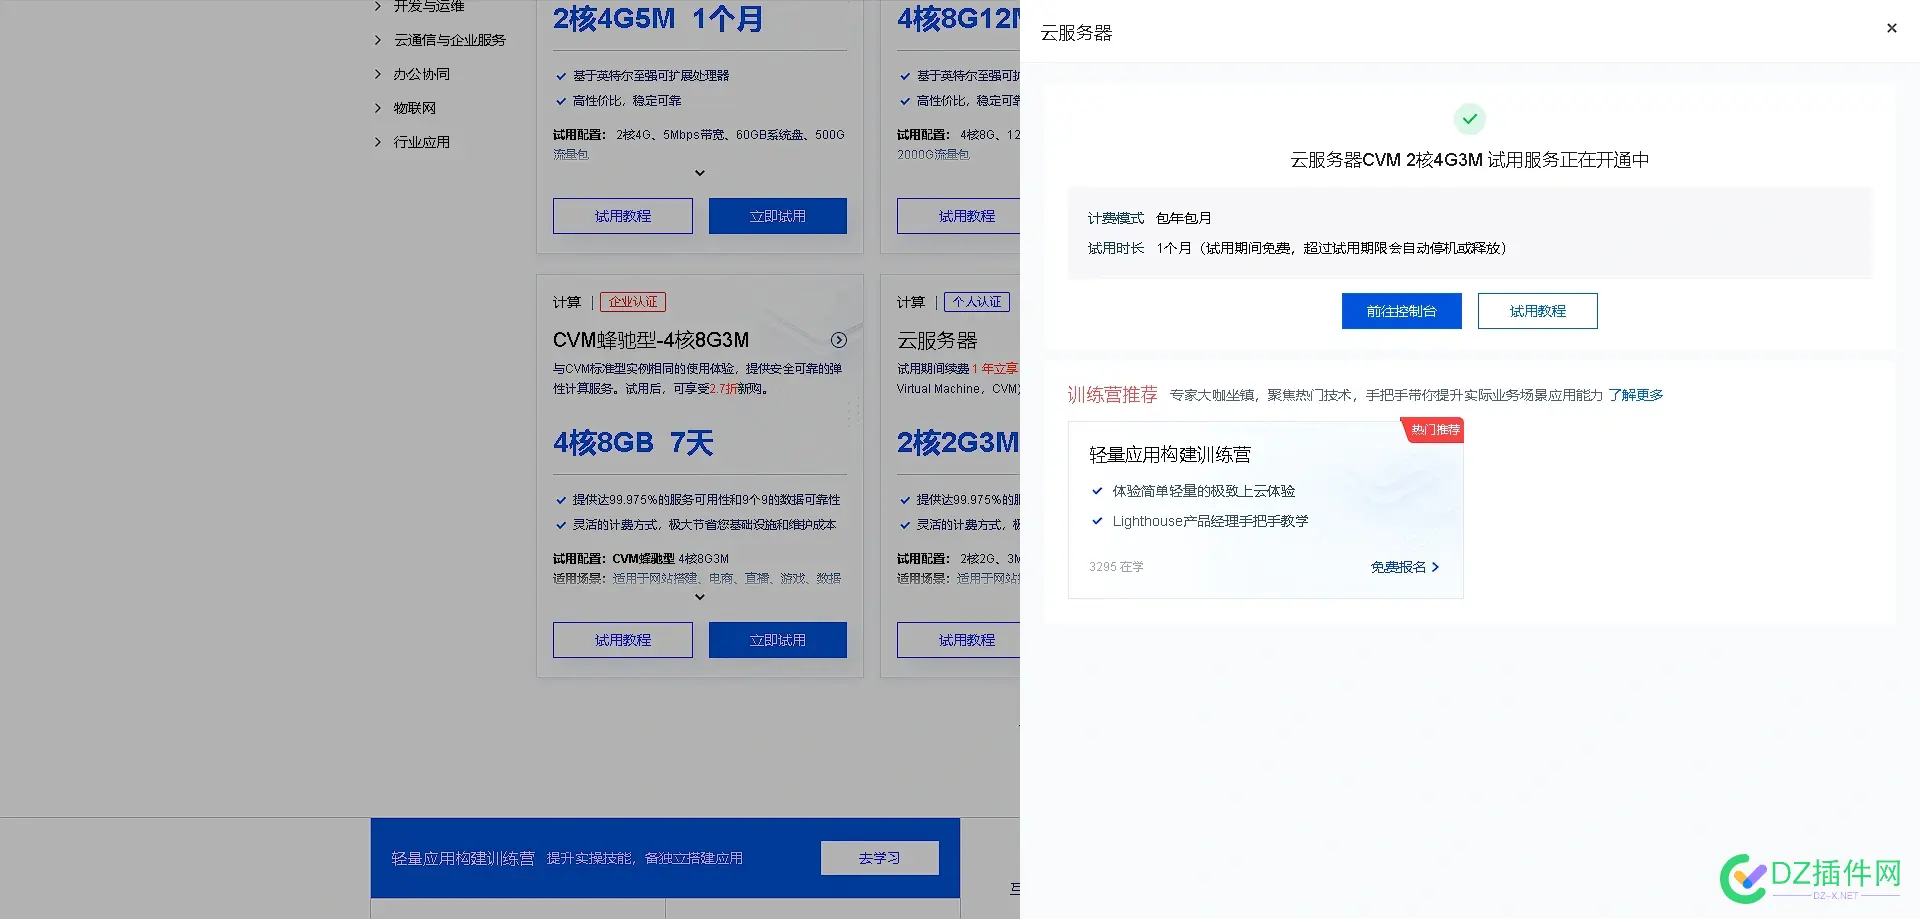
Task: Select 开发与运维 in the sidebar menu
Action: pos(424,6)
